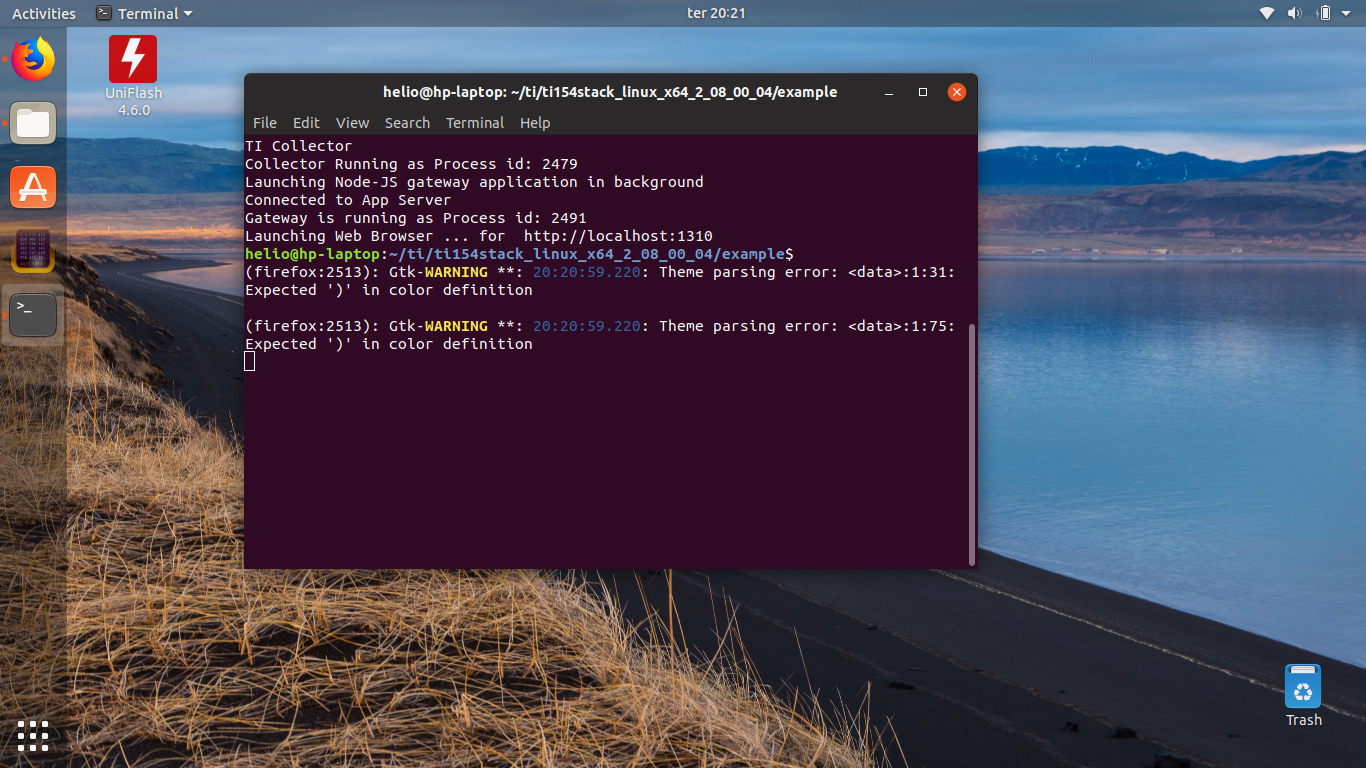Screen dimensions: 1366x768
Task: Maximize the terminal window
Action: pyautogui.click(x=923, y=92)
